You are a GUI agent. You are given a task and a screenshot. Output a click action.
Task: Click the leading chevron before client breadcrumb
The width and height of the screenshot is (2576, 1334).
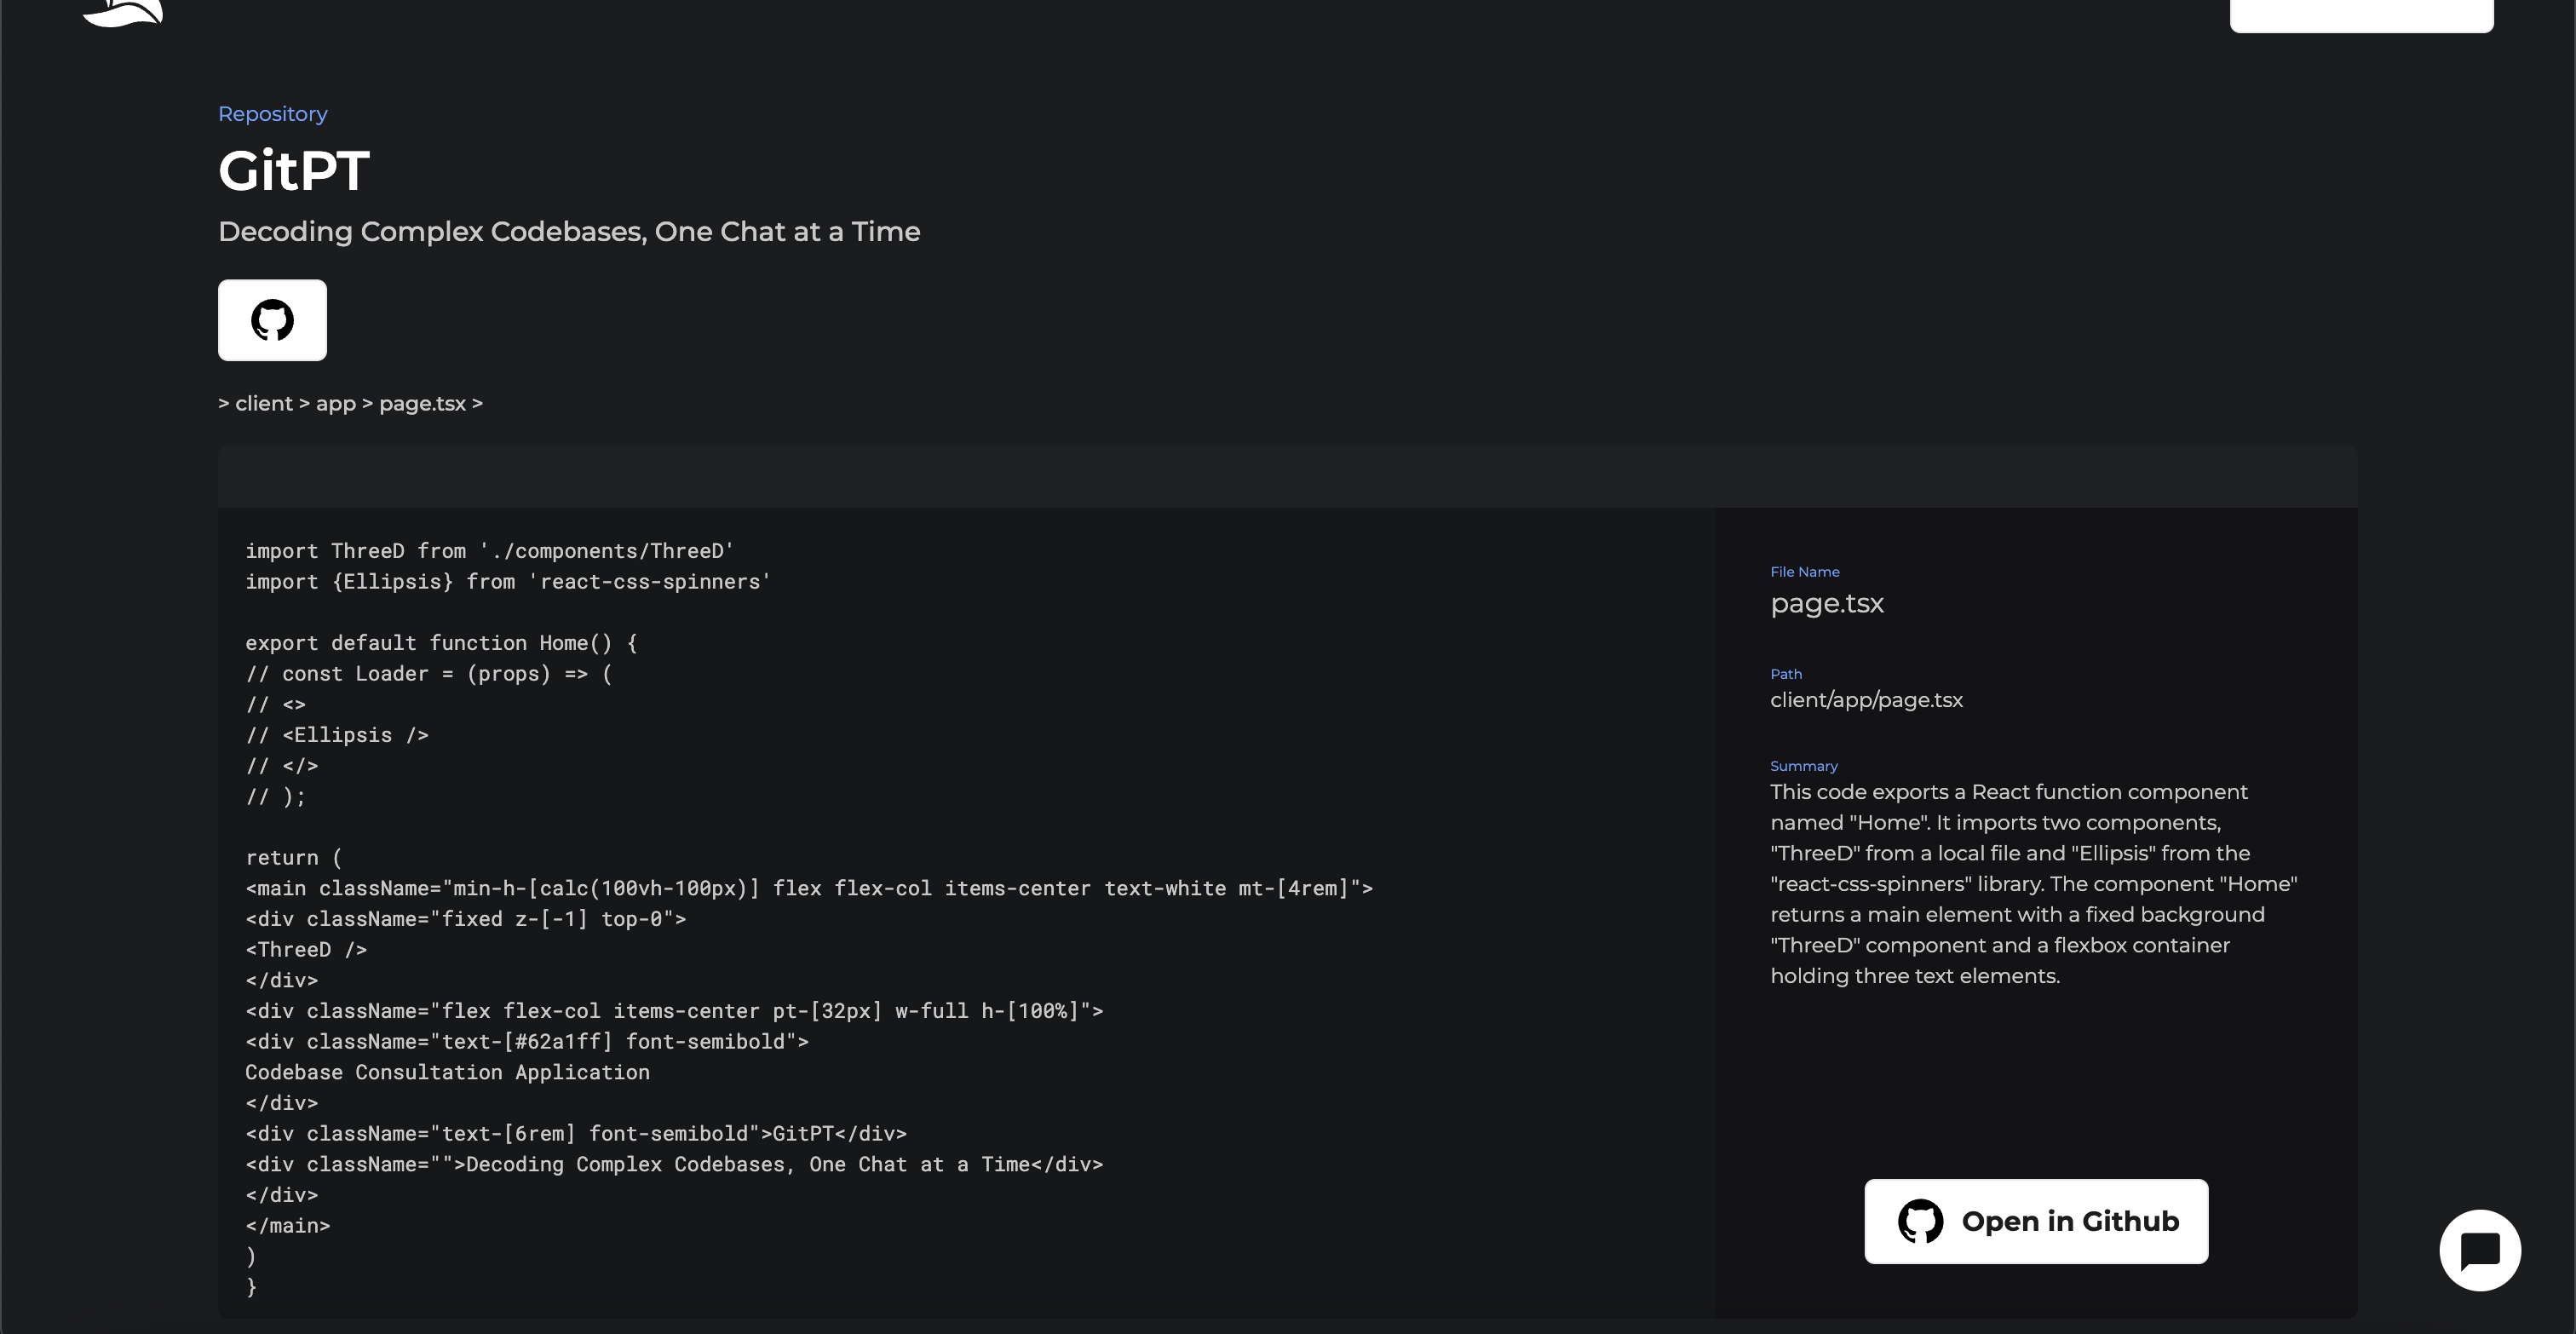223,403
